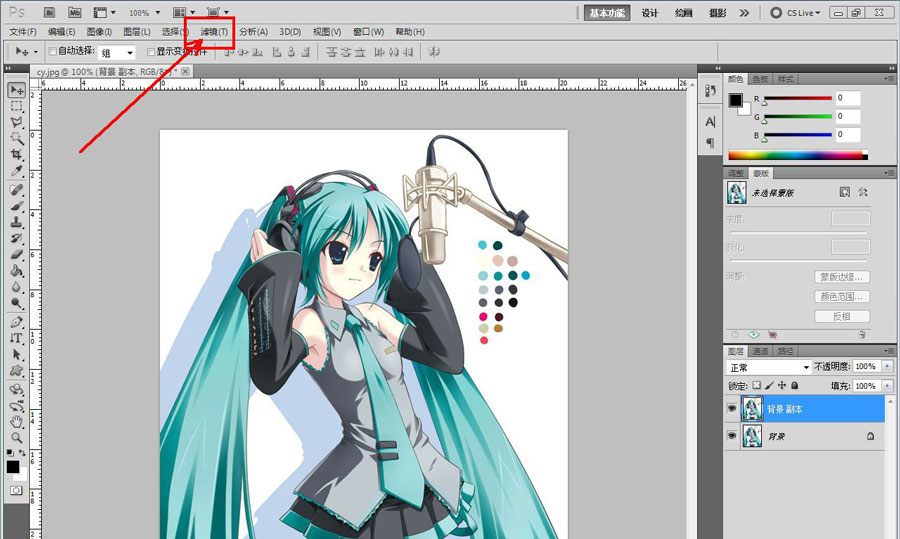Toggle Quick Mask mode icon
Viewport: 900px width, 539px height.
tap(16, 490)
